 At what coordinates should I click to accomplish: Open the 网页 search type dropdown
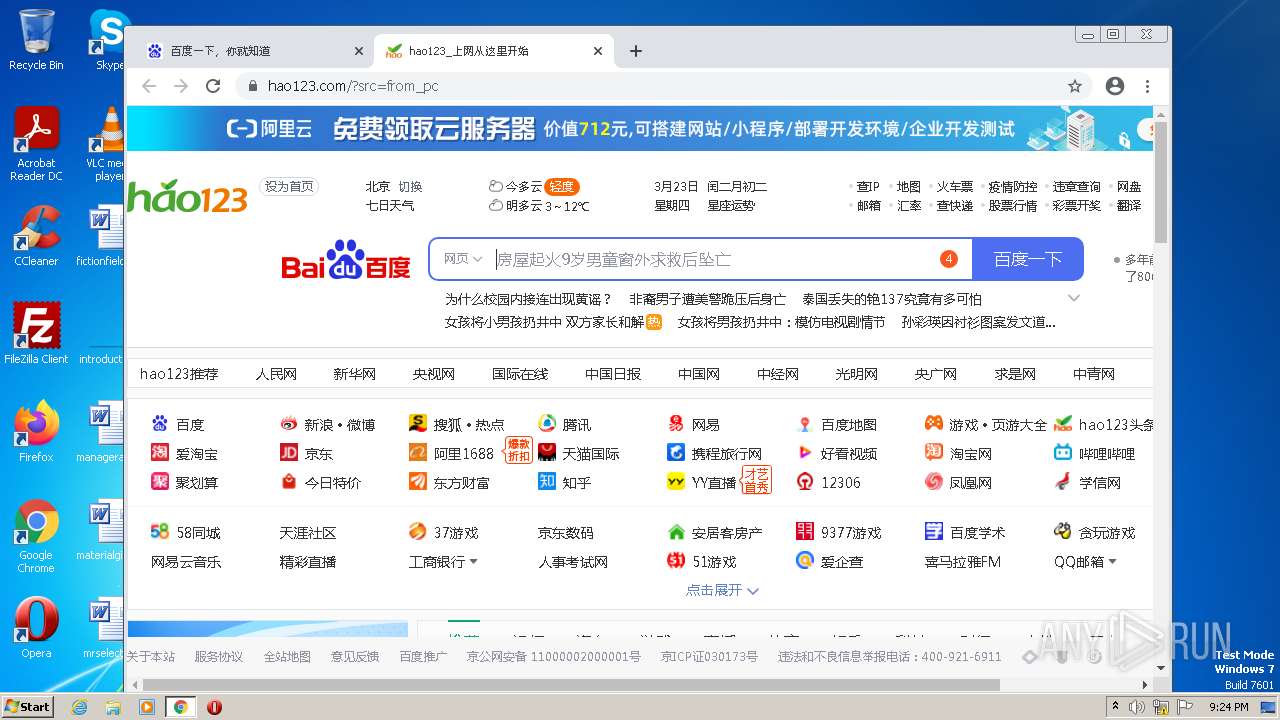point(463,259)
